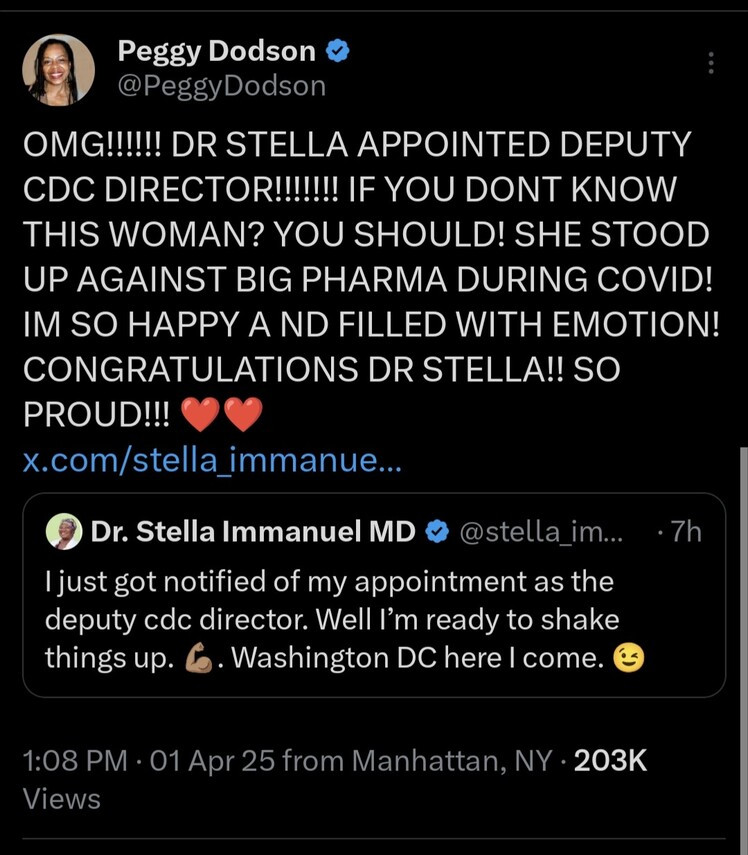
Task: Click verified badge beside Peggy Dodson
Action: pos(338,50)
